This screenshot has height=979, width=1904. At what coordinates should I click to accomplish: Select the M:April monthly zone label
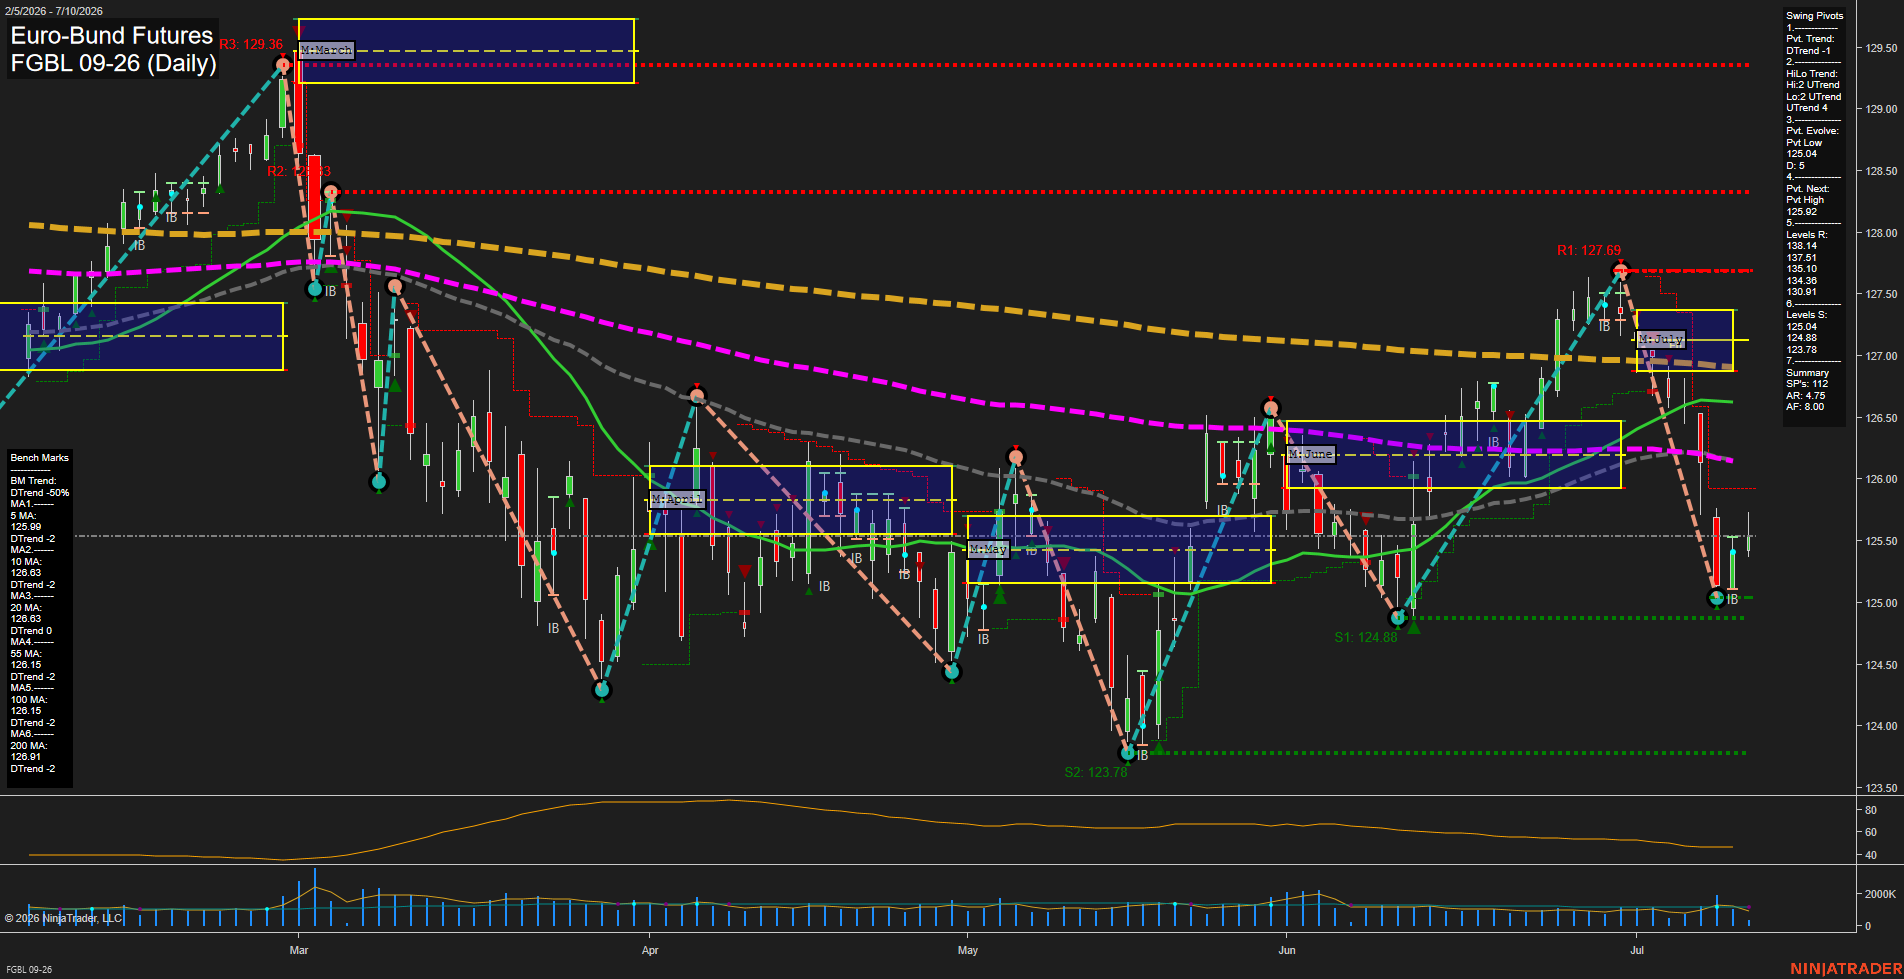tap(677, 499)
